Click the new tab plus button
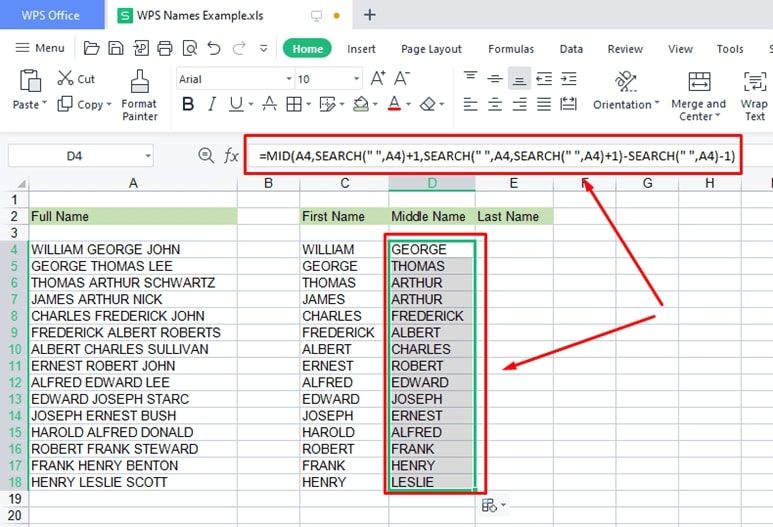The width and height of the screenshot is (773, 527). pyautogui.click(x=370, y=15)
